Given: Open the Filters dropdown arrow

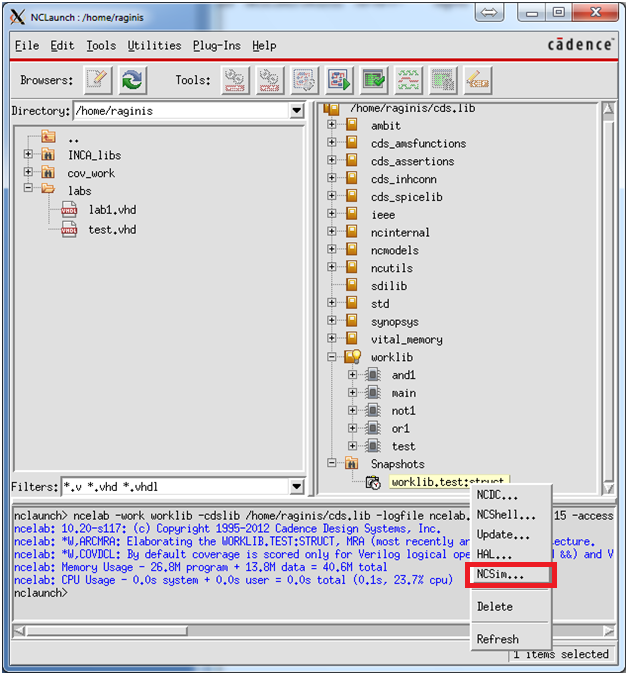Looking at the screenshot, I should tap(296, 487).
